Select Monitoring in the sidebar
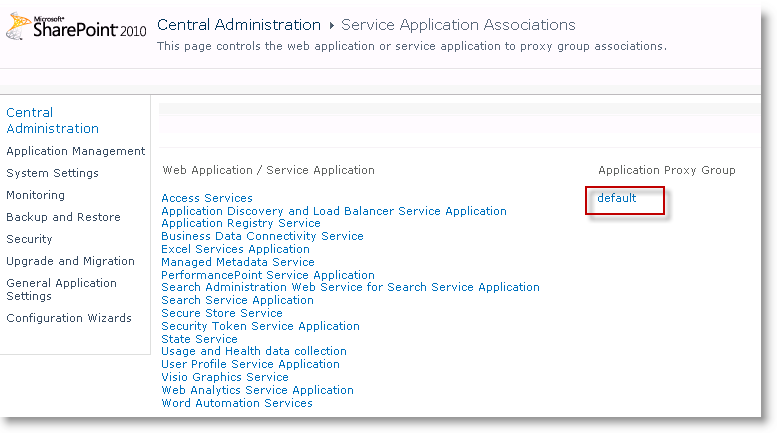777x433 pixels. pos(35,195)
